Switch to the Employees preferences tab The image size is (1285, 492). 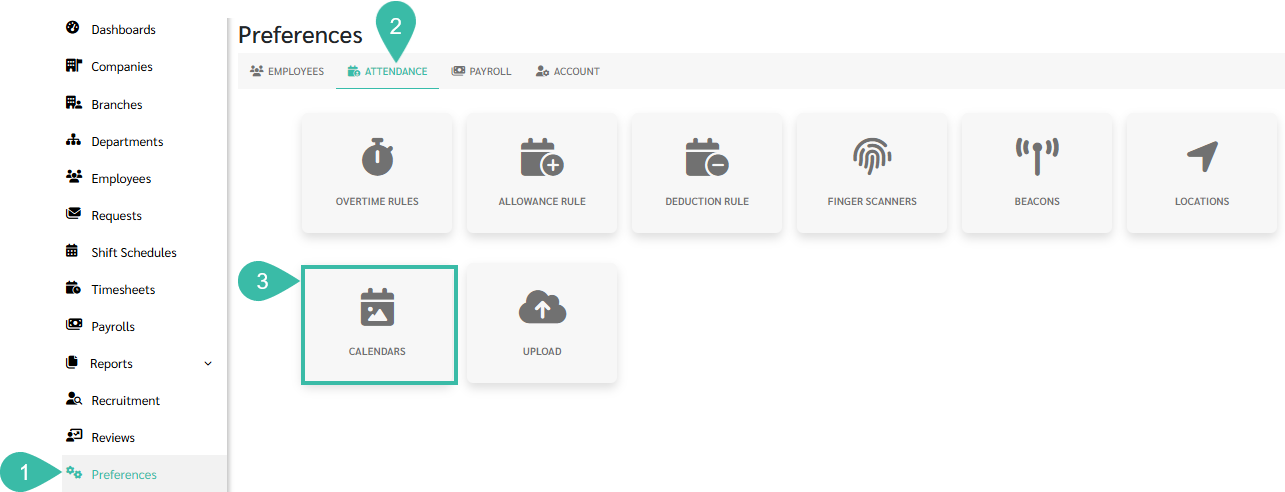click(x=287, y=71)
